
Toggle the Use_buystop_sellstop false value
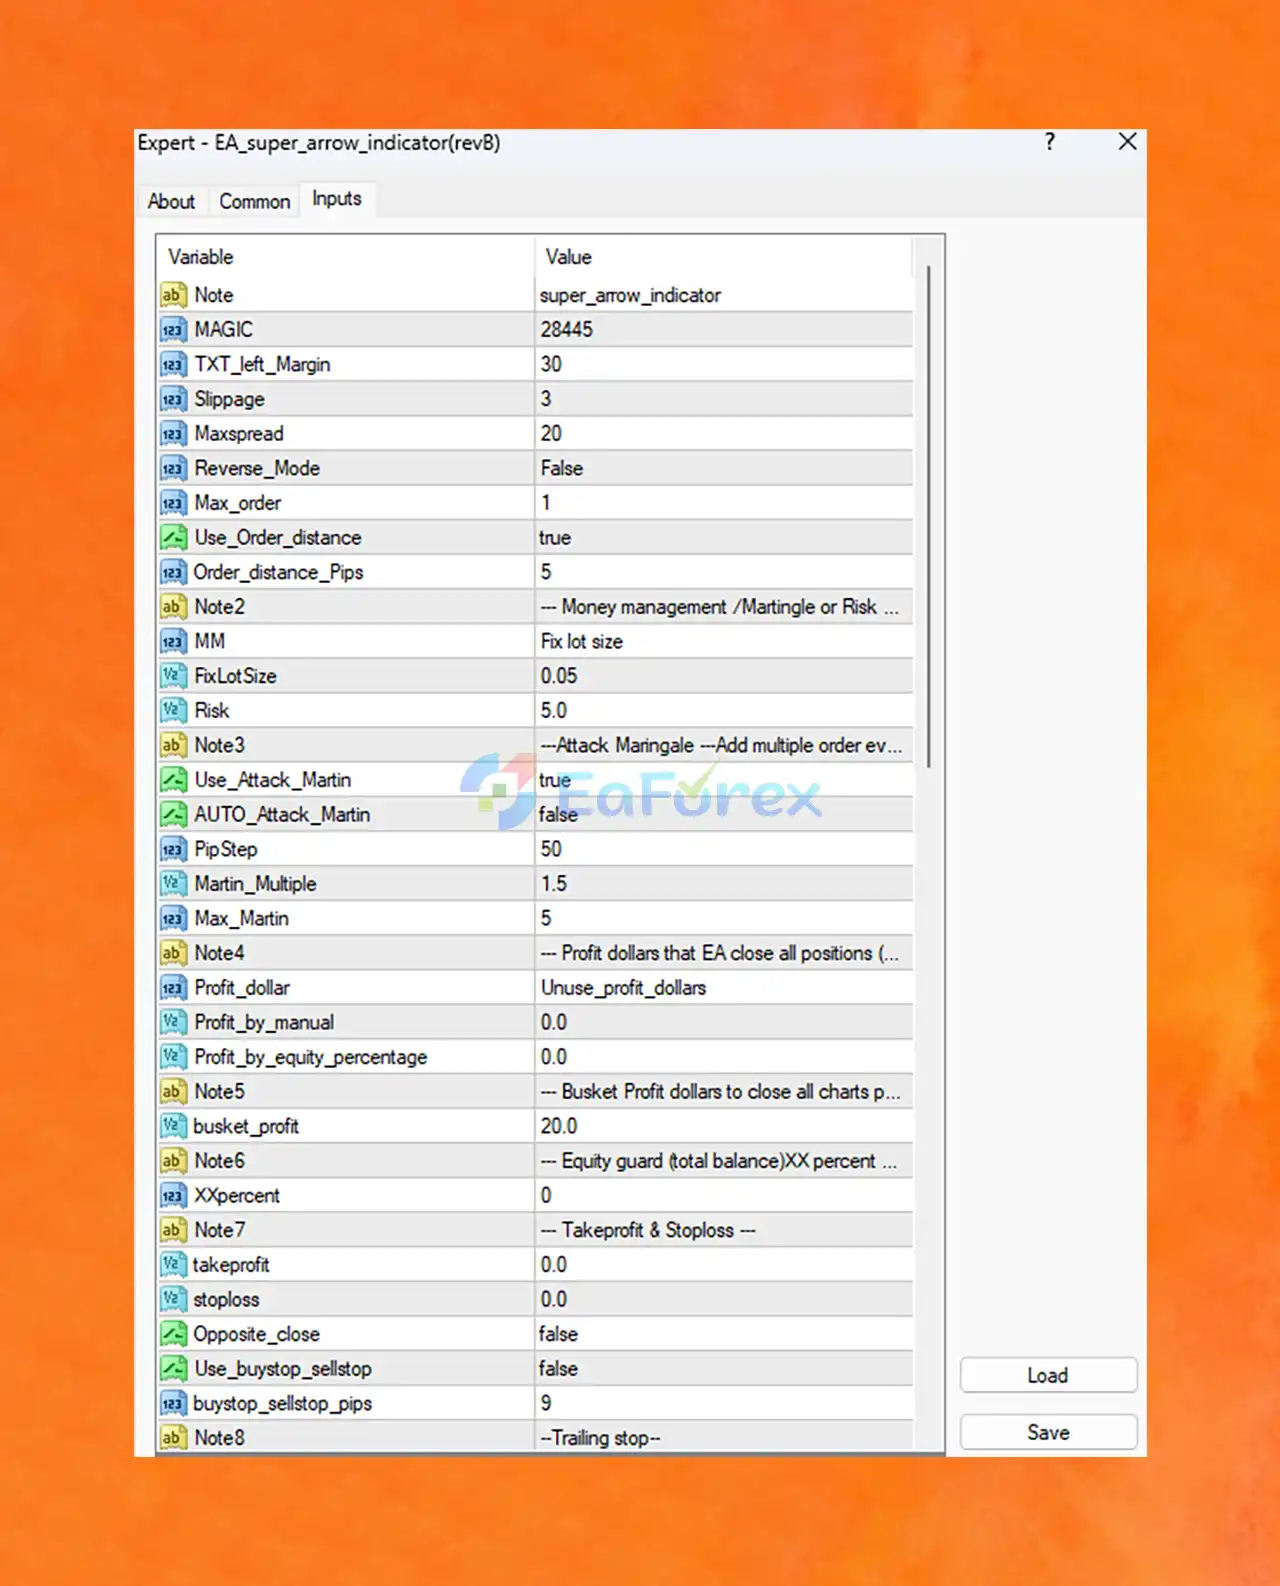tap(724, 1369)
